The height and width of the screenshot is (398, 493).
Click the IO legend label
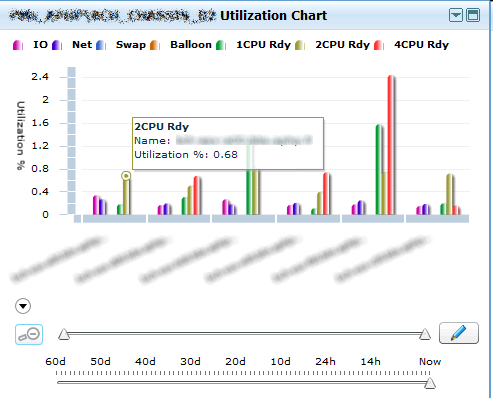tap(40, 44)
